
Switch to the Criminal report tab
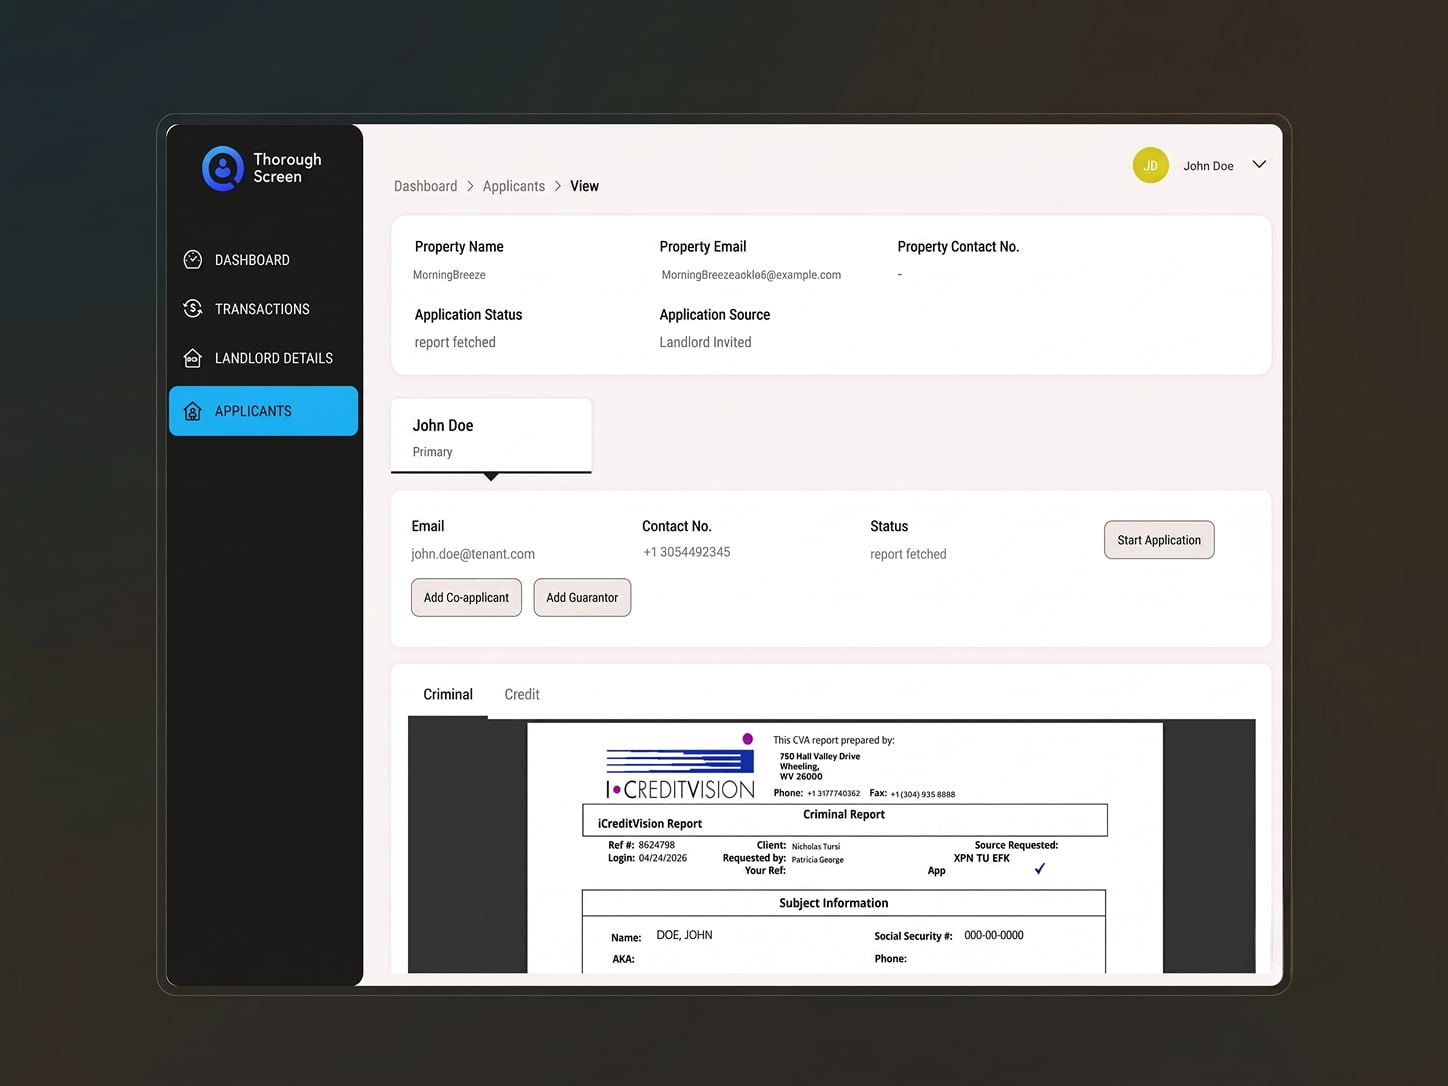[x=448, y=694]
